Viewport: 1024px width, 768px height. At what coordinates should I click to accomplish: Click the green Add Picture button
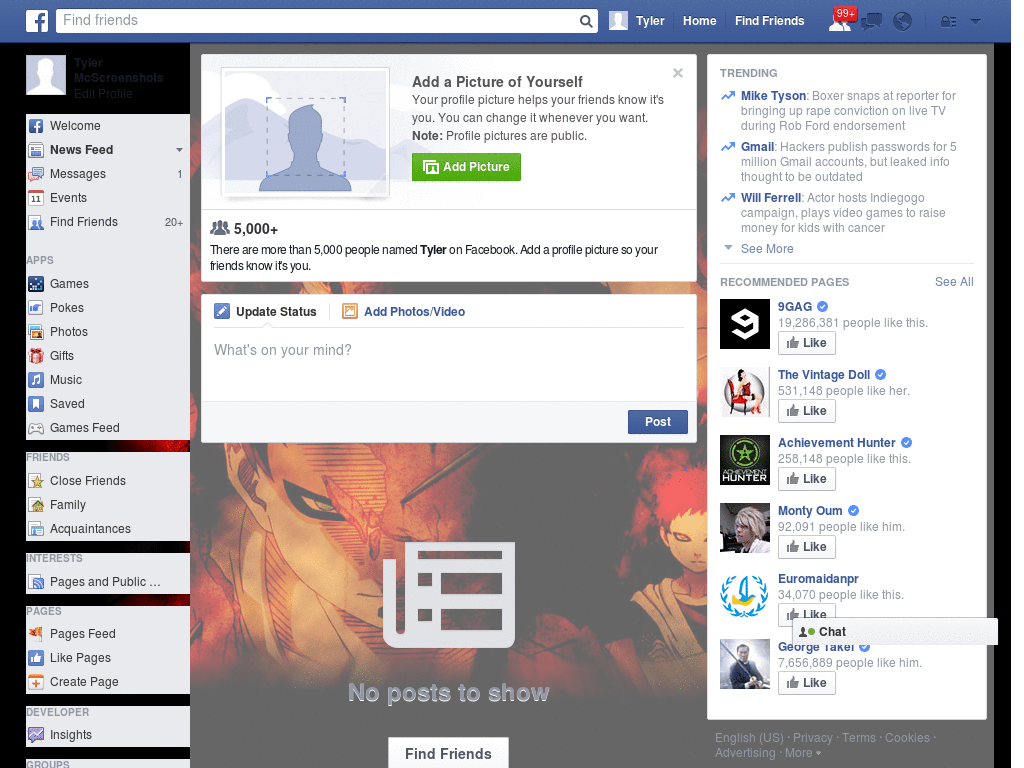tap(466, 167)
